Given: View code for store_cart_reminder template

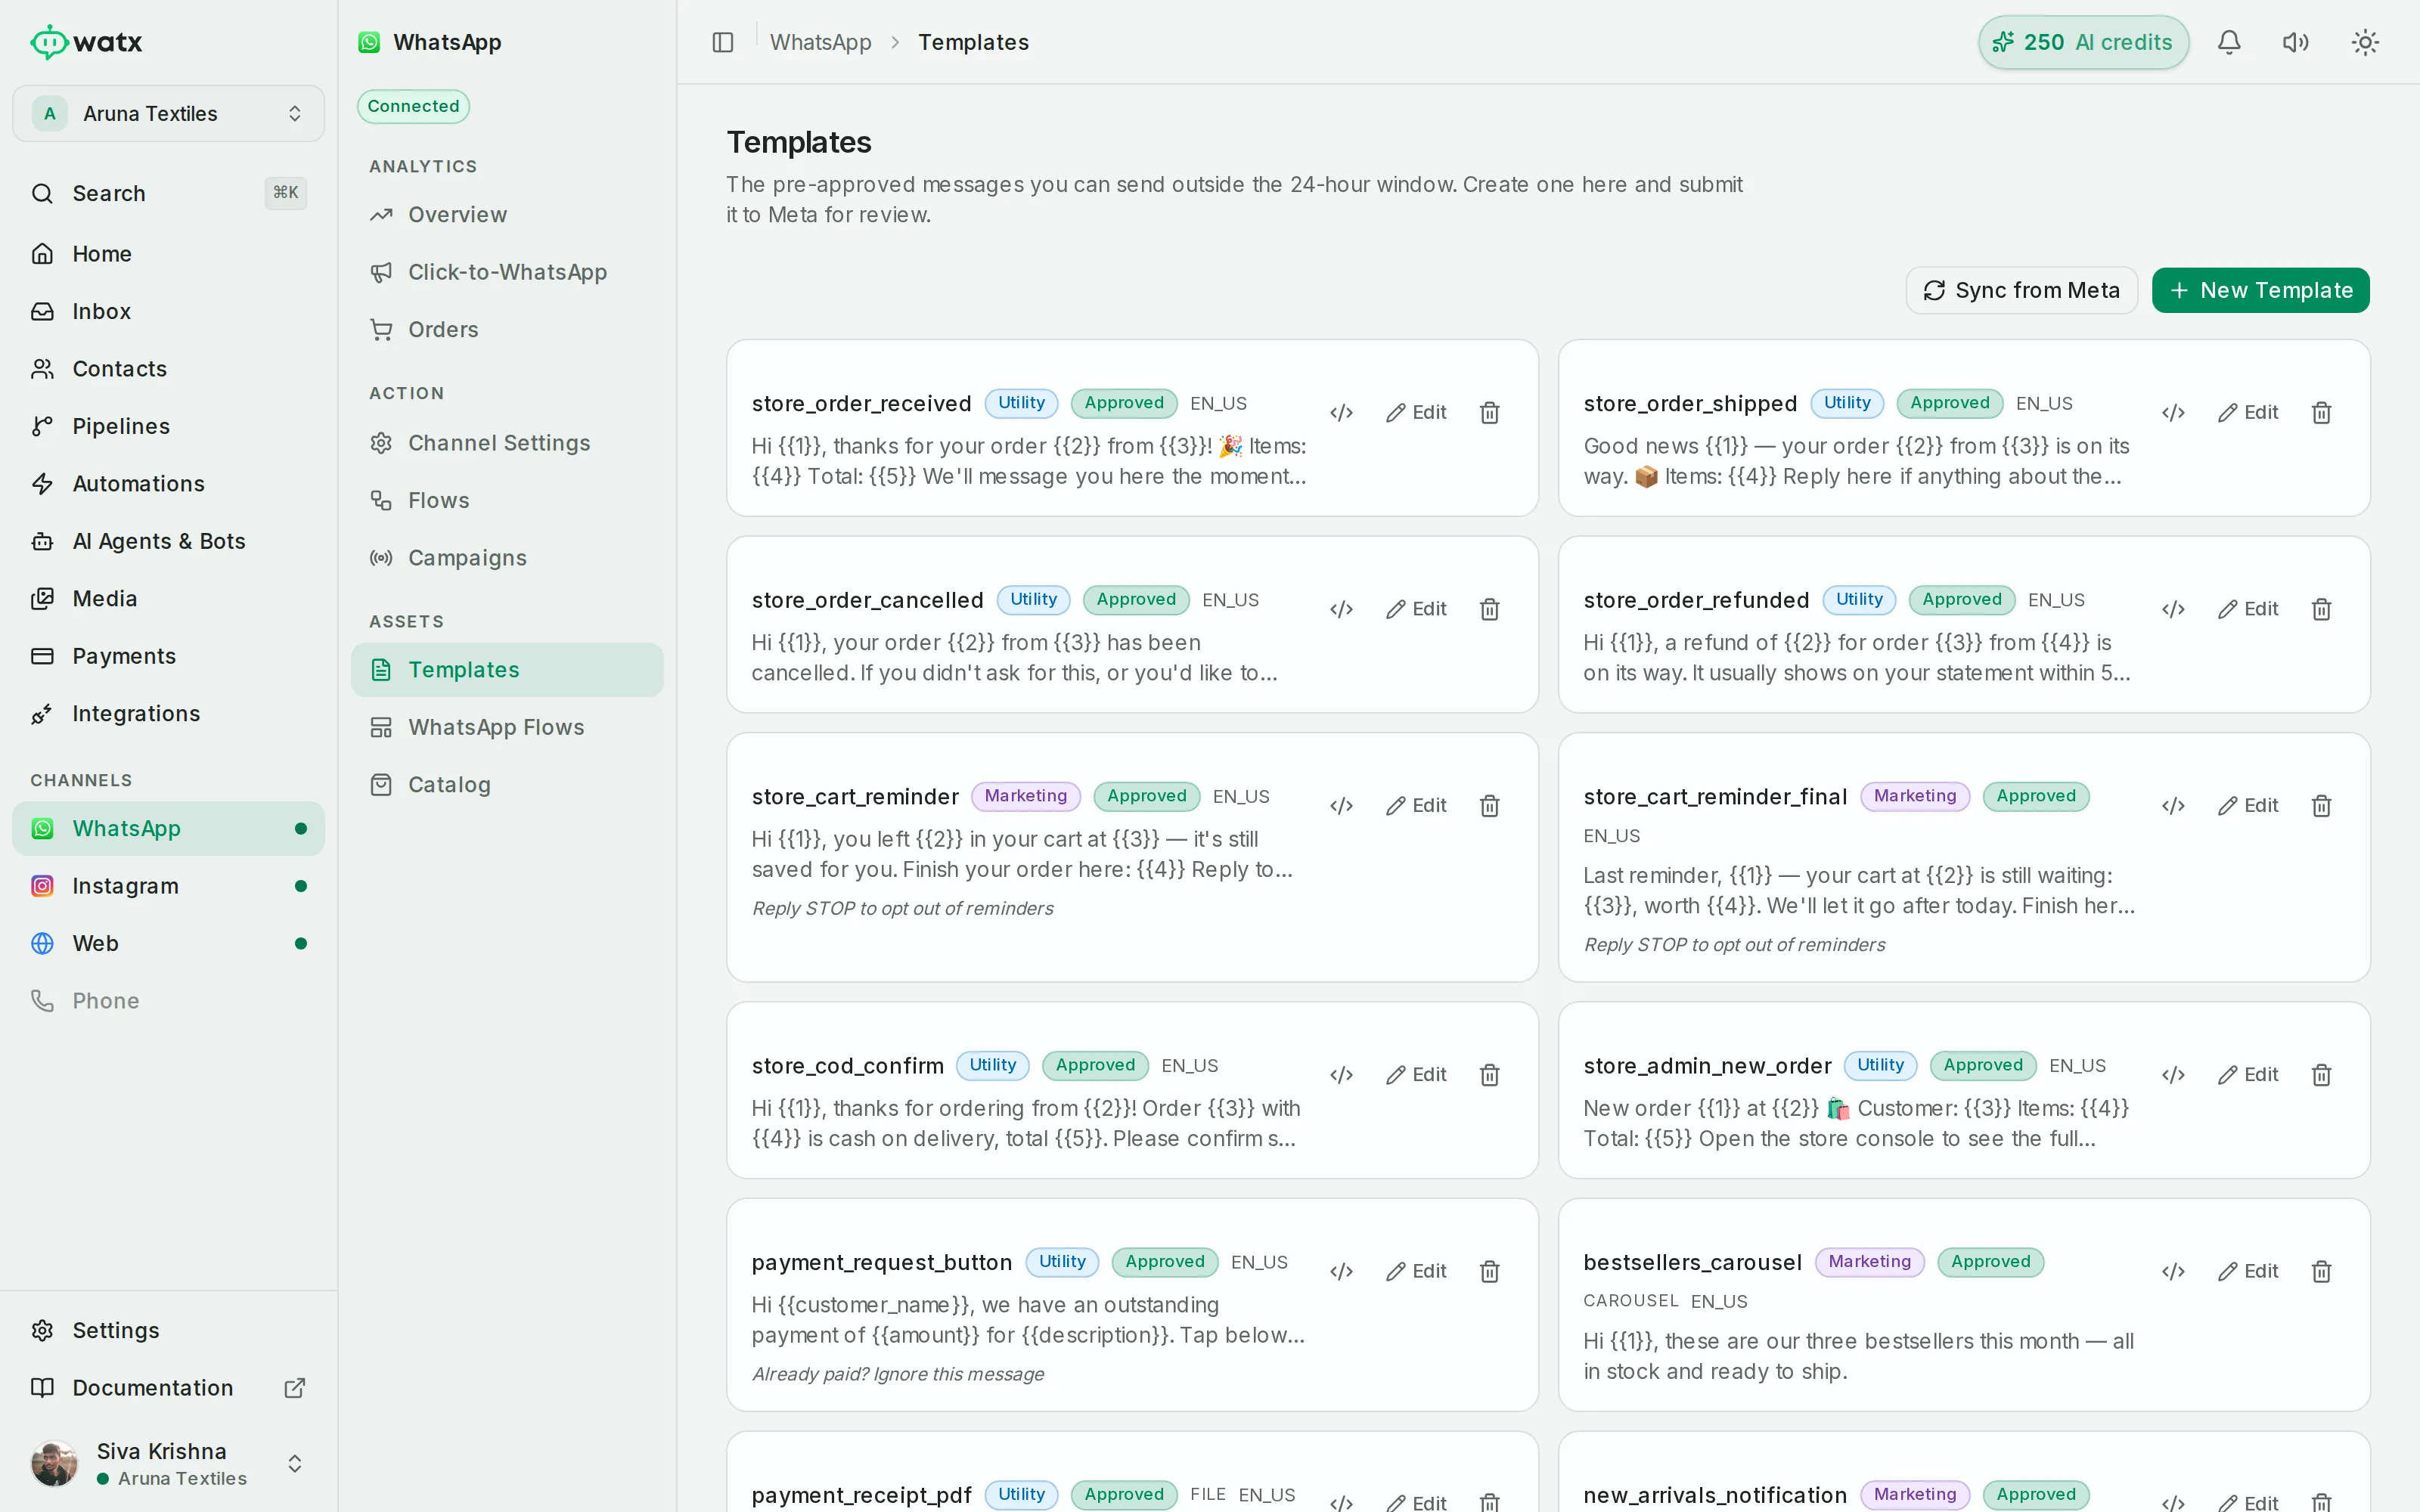Looking at the screenshot, I should point(1341,805).
